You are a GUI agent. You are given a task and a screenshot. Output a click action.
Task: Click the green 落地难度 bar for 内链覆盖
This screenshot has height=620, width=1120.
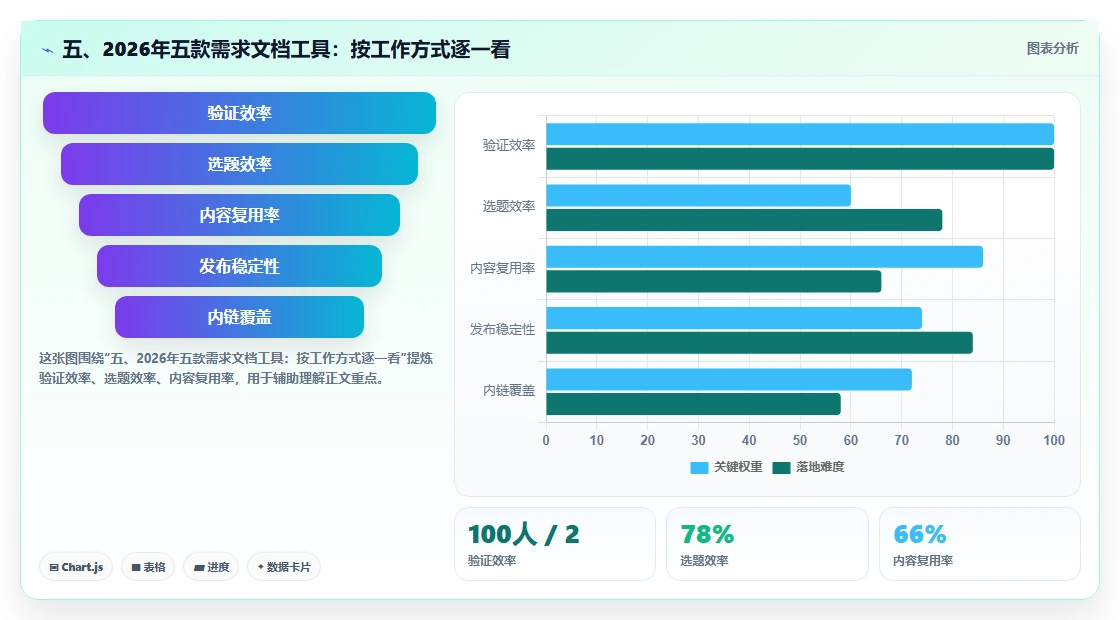click(694, 404)
